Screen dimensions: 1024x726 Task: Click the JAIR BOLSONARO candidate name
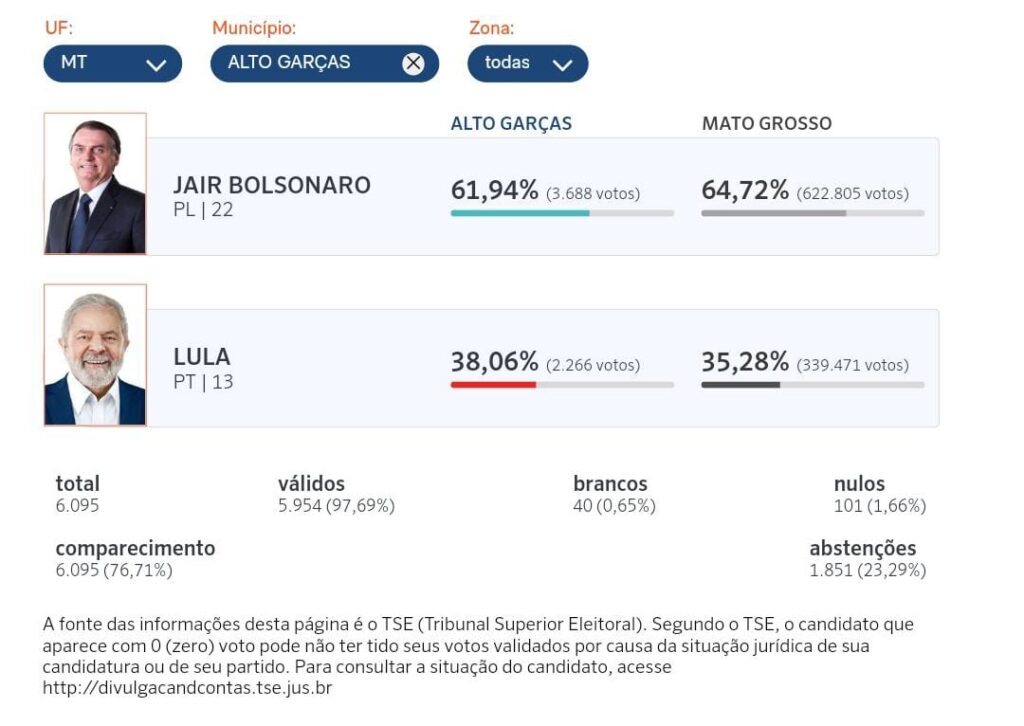[272, 185]
